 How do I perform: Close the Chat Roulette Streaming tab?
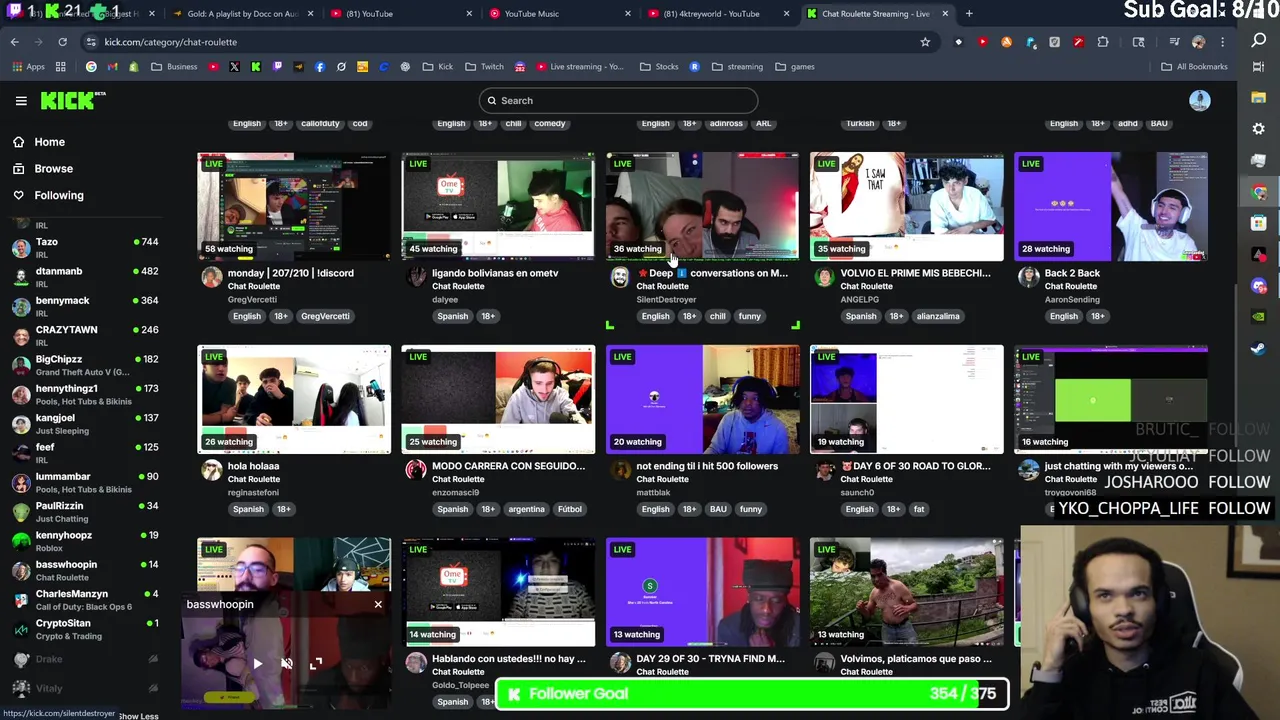[944, 14]
